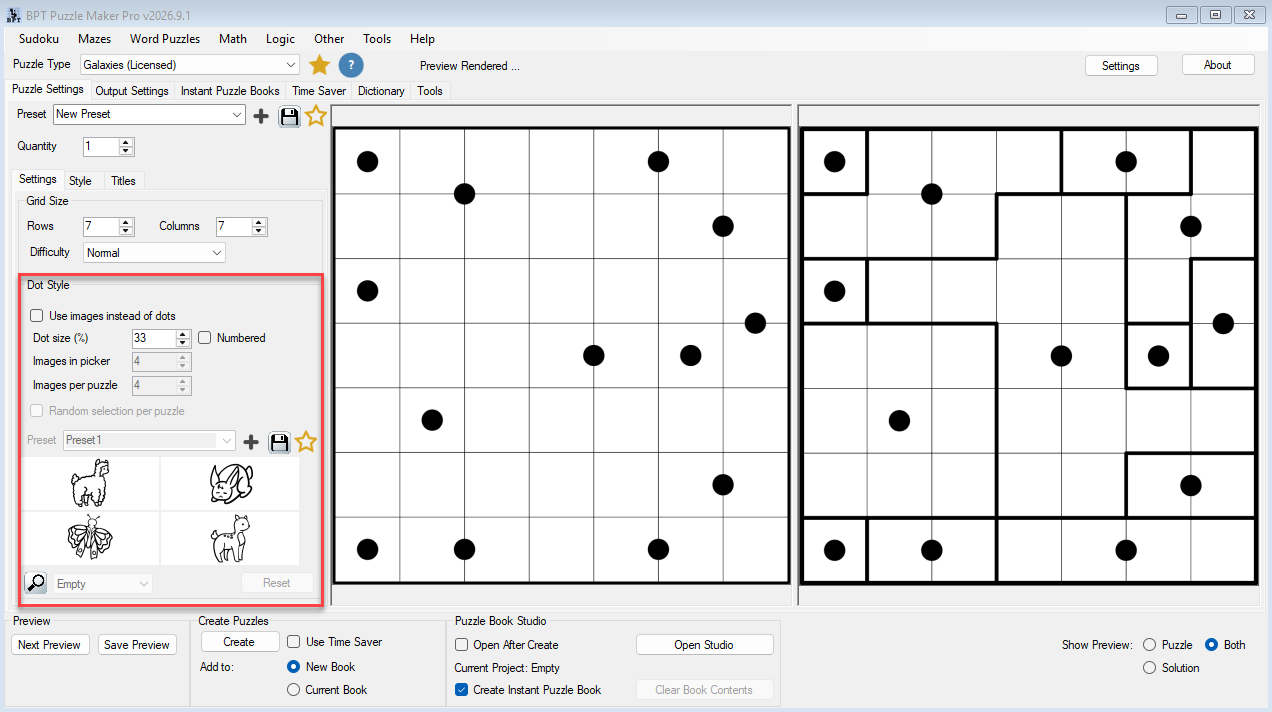Select the butterfly image thumbnail
The width and height of the screenshot is (1272, 712).
tap(90, 539)
